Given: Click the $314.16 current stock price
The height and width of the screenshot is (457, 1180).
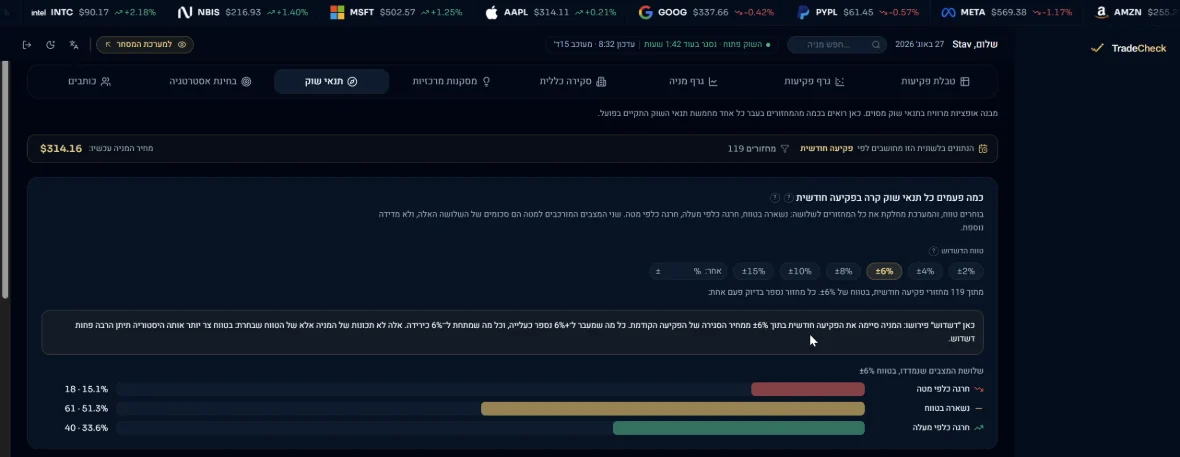Looking at the screenshot, I should (61, 149).
